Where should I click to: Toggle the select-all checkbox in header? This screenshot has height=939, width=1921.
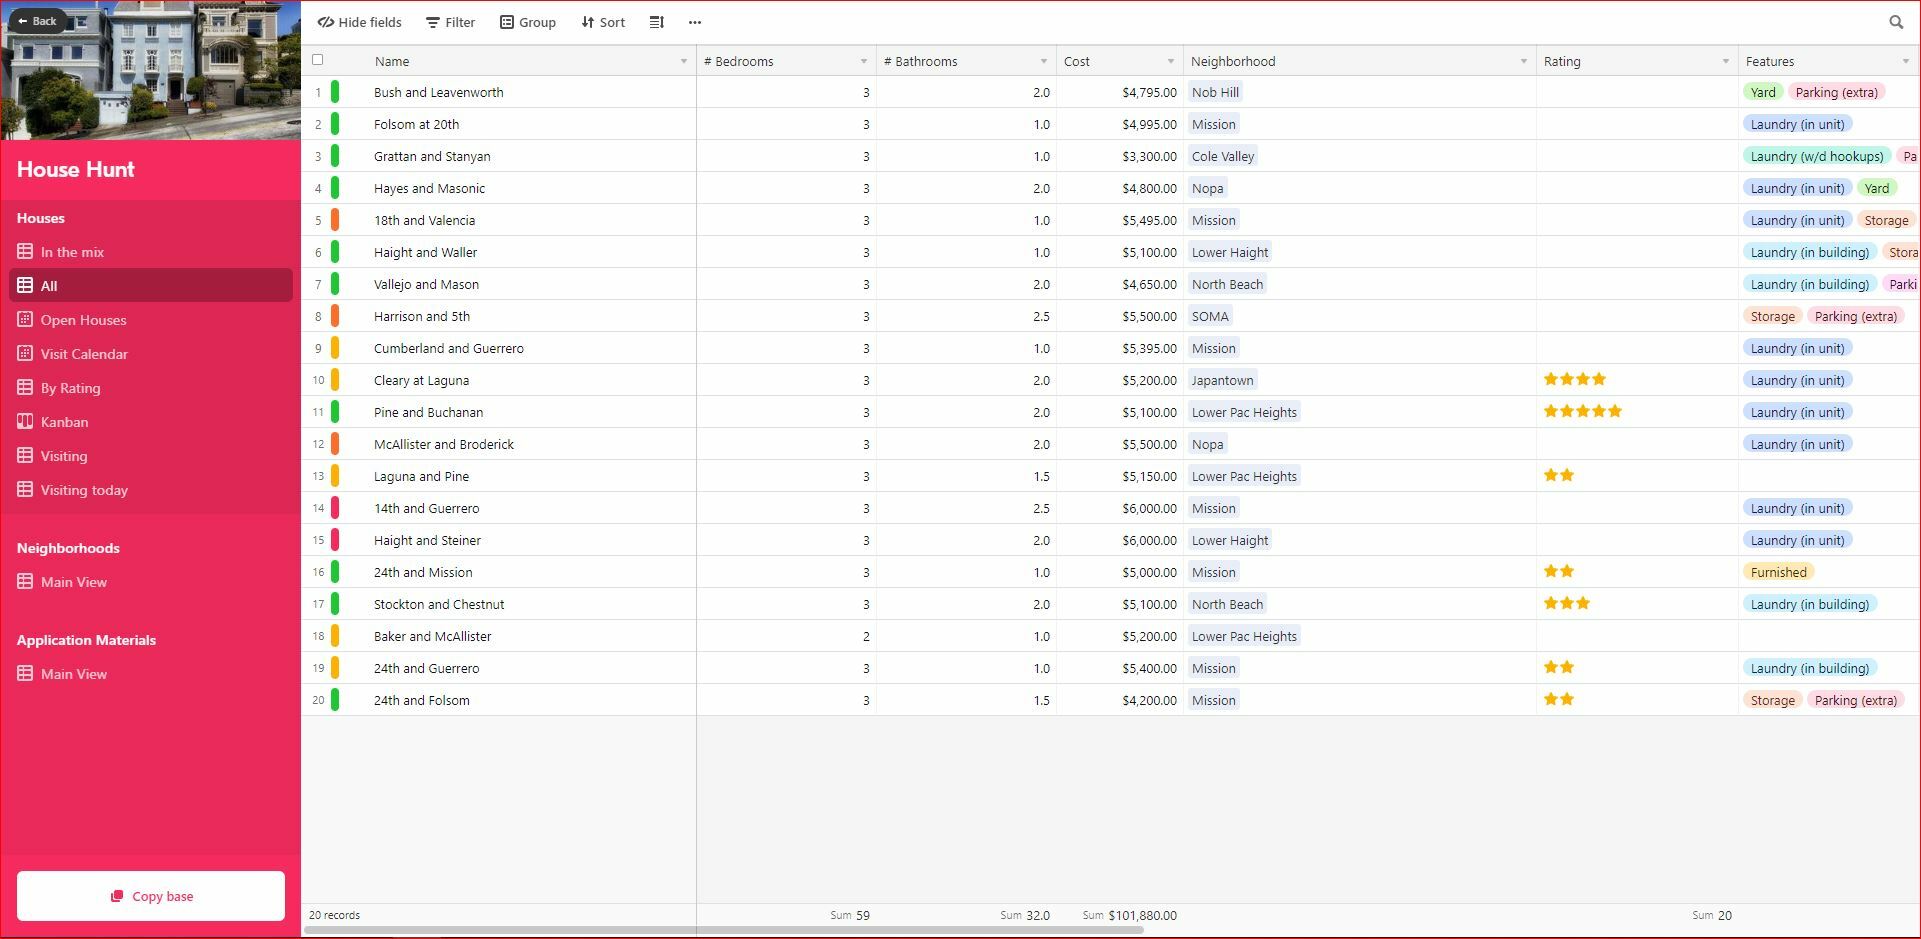318,60
